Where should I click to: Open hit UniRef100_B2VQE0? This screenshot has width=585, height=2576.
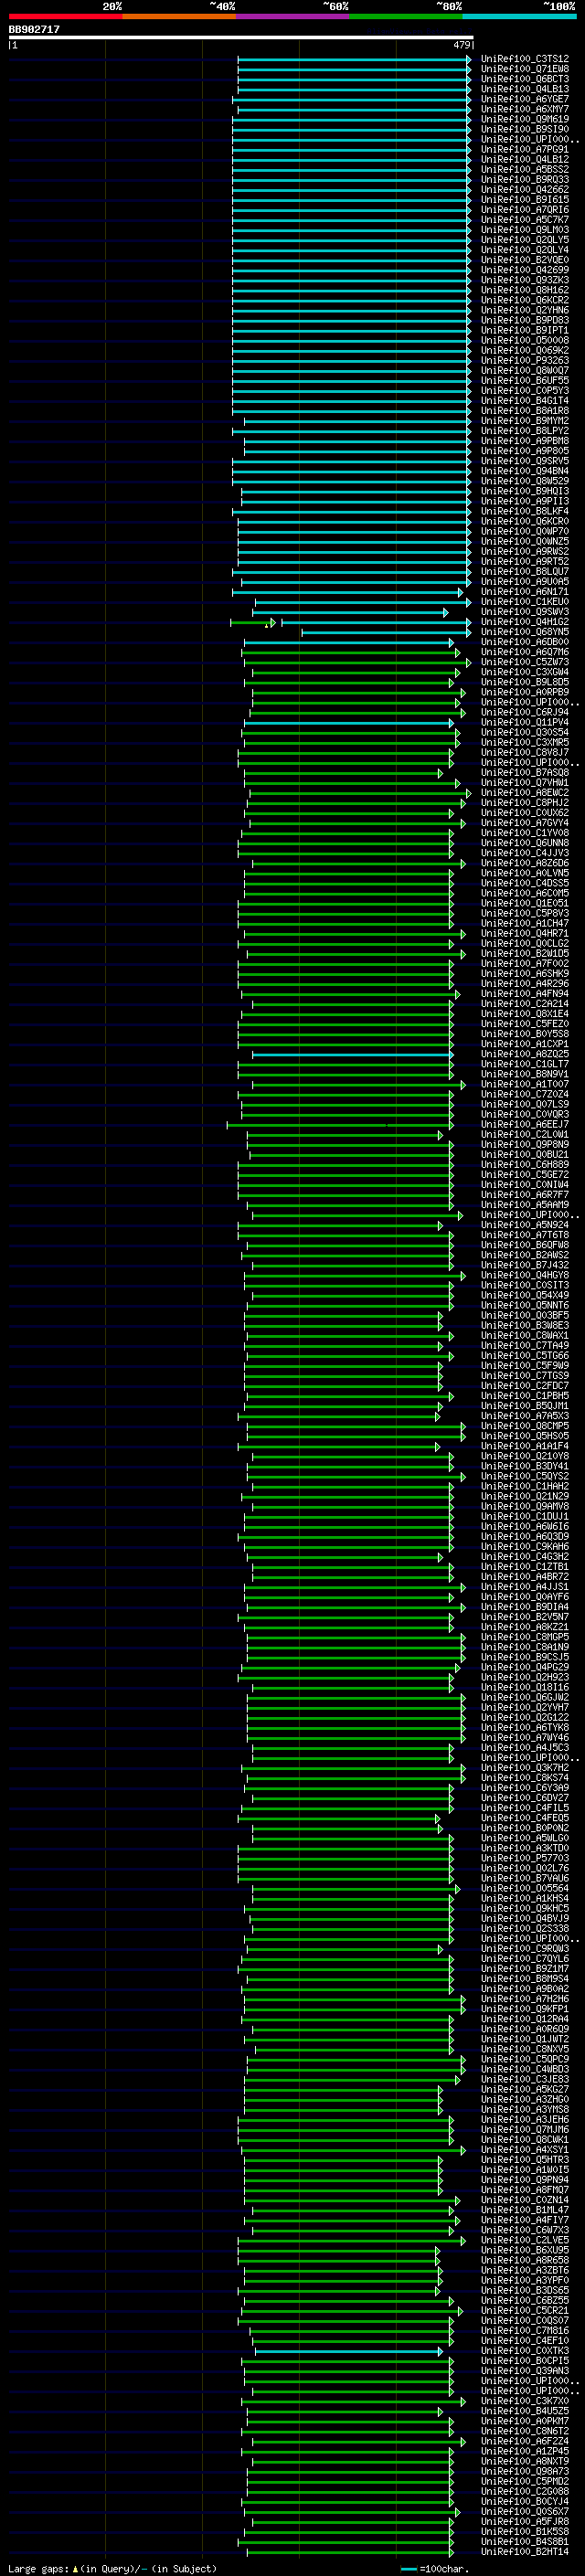pos(525,260)
